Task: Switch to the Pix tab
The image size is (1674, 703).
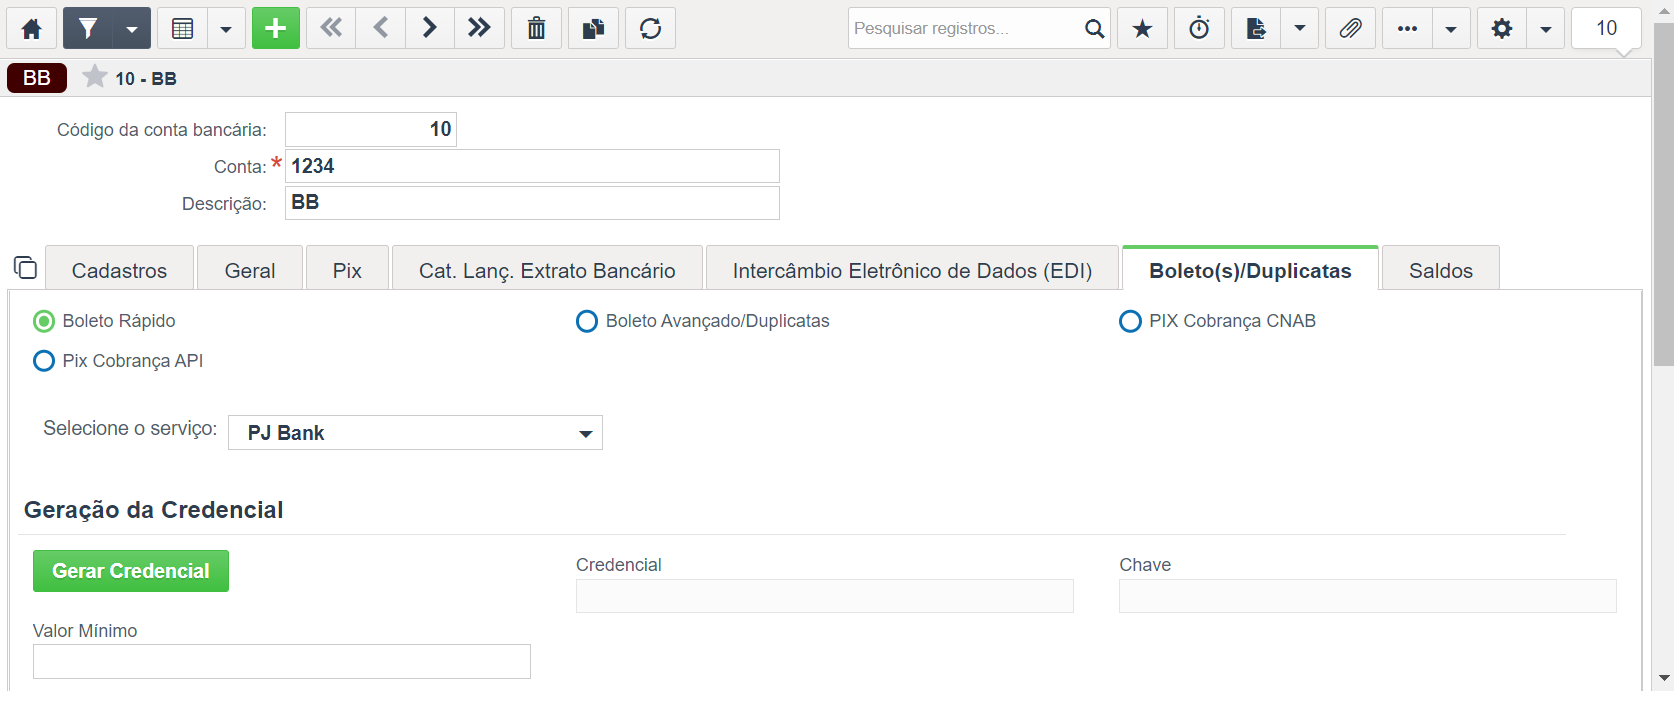Action: tap(347, 270)
